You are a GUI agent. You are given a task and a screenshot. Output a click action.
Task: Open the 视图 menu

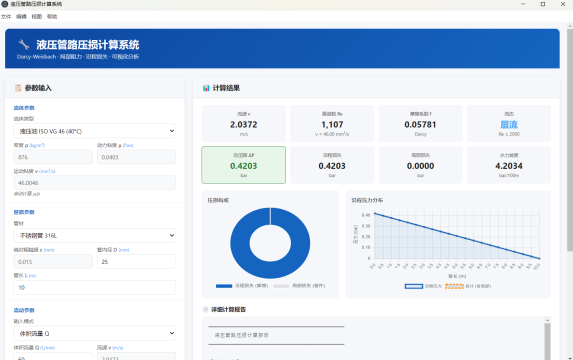click(37, 16)
